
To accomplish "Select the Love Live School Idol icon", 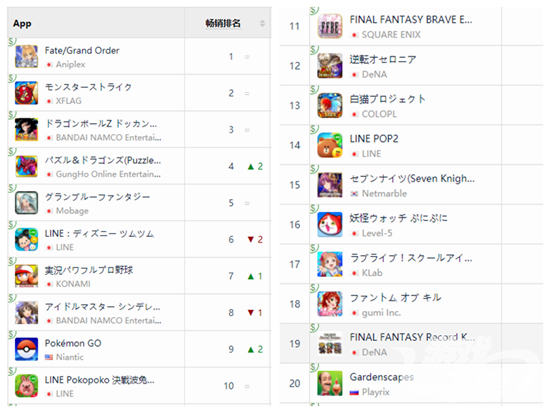I will [x=330, y=264].
